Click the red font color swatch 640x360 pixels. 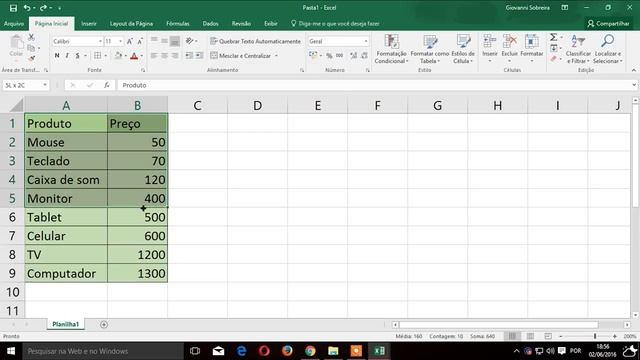coord(134,56)
